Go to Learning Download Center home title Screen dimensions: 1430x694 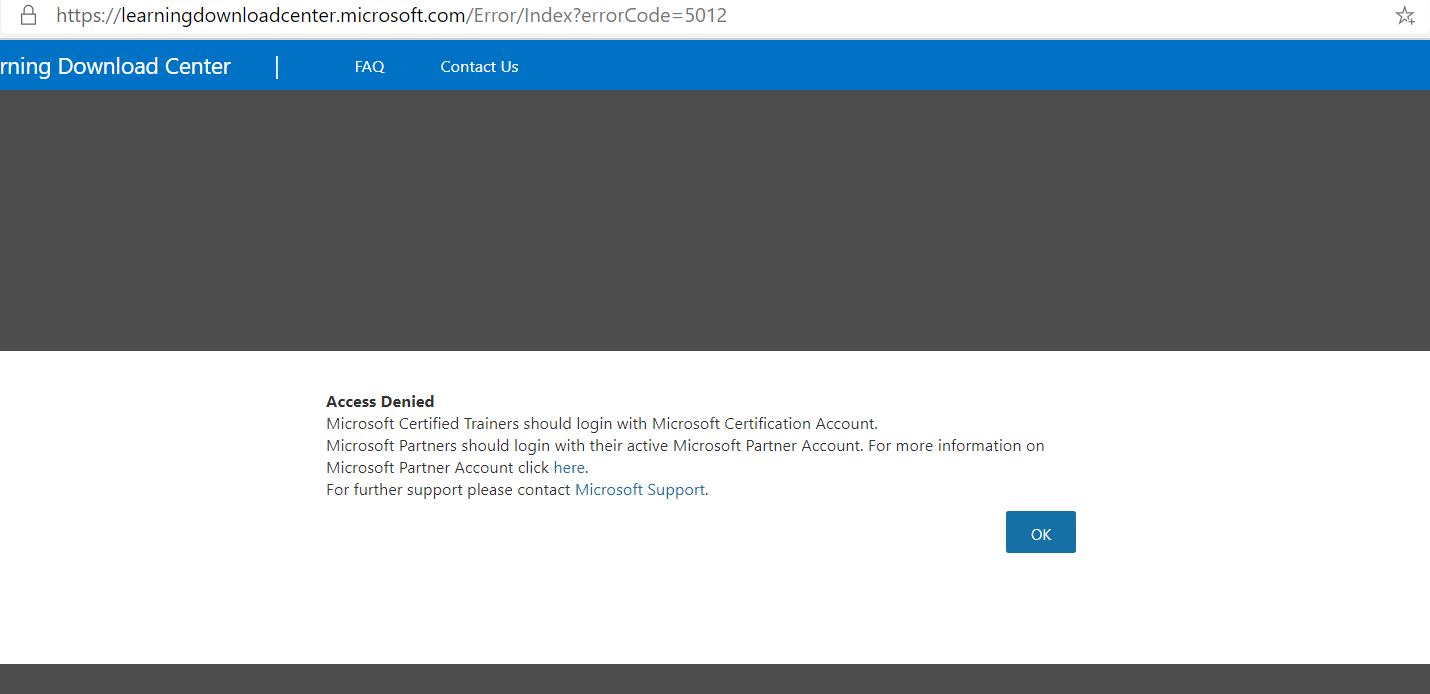pyautogui.click(x=115, y=67)
